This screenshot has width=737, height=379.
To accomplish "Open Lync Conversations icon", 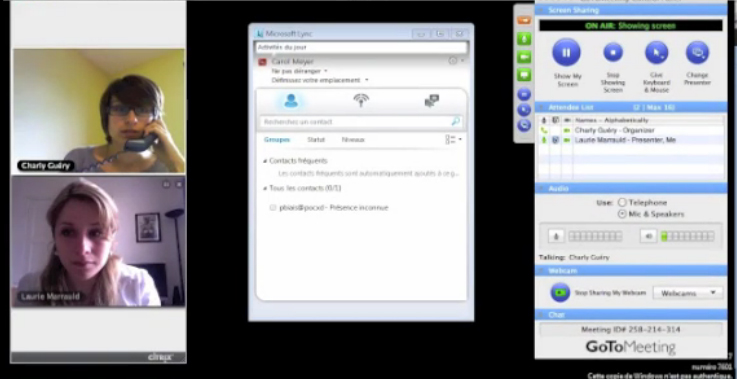I will (x=431, y=101).
